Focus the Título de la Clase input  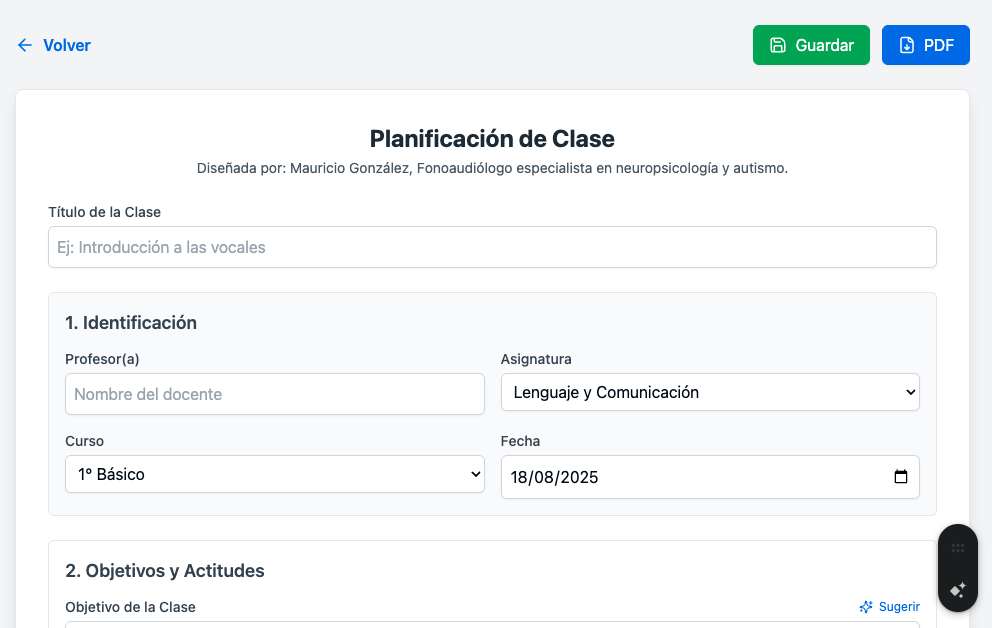pos(492,247)
